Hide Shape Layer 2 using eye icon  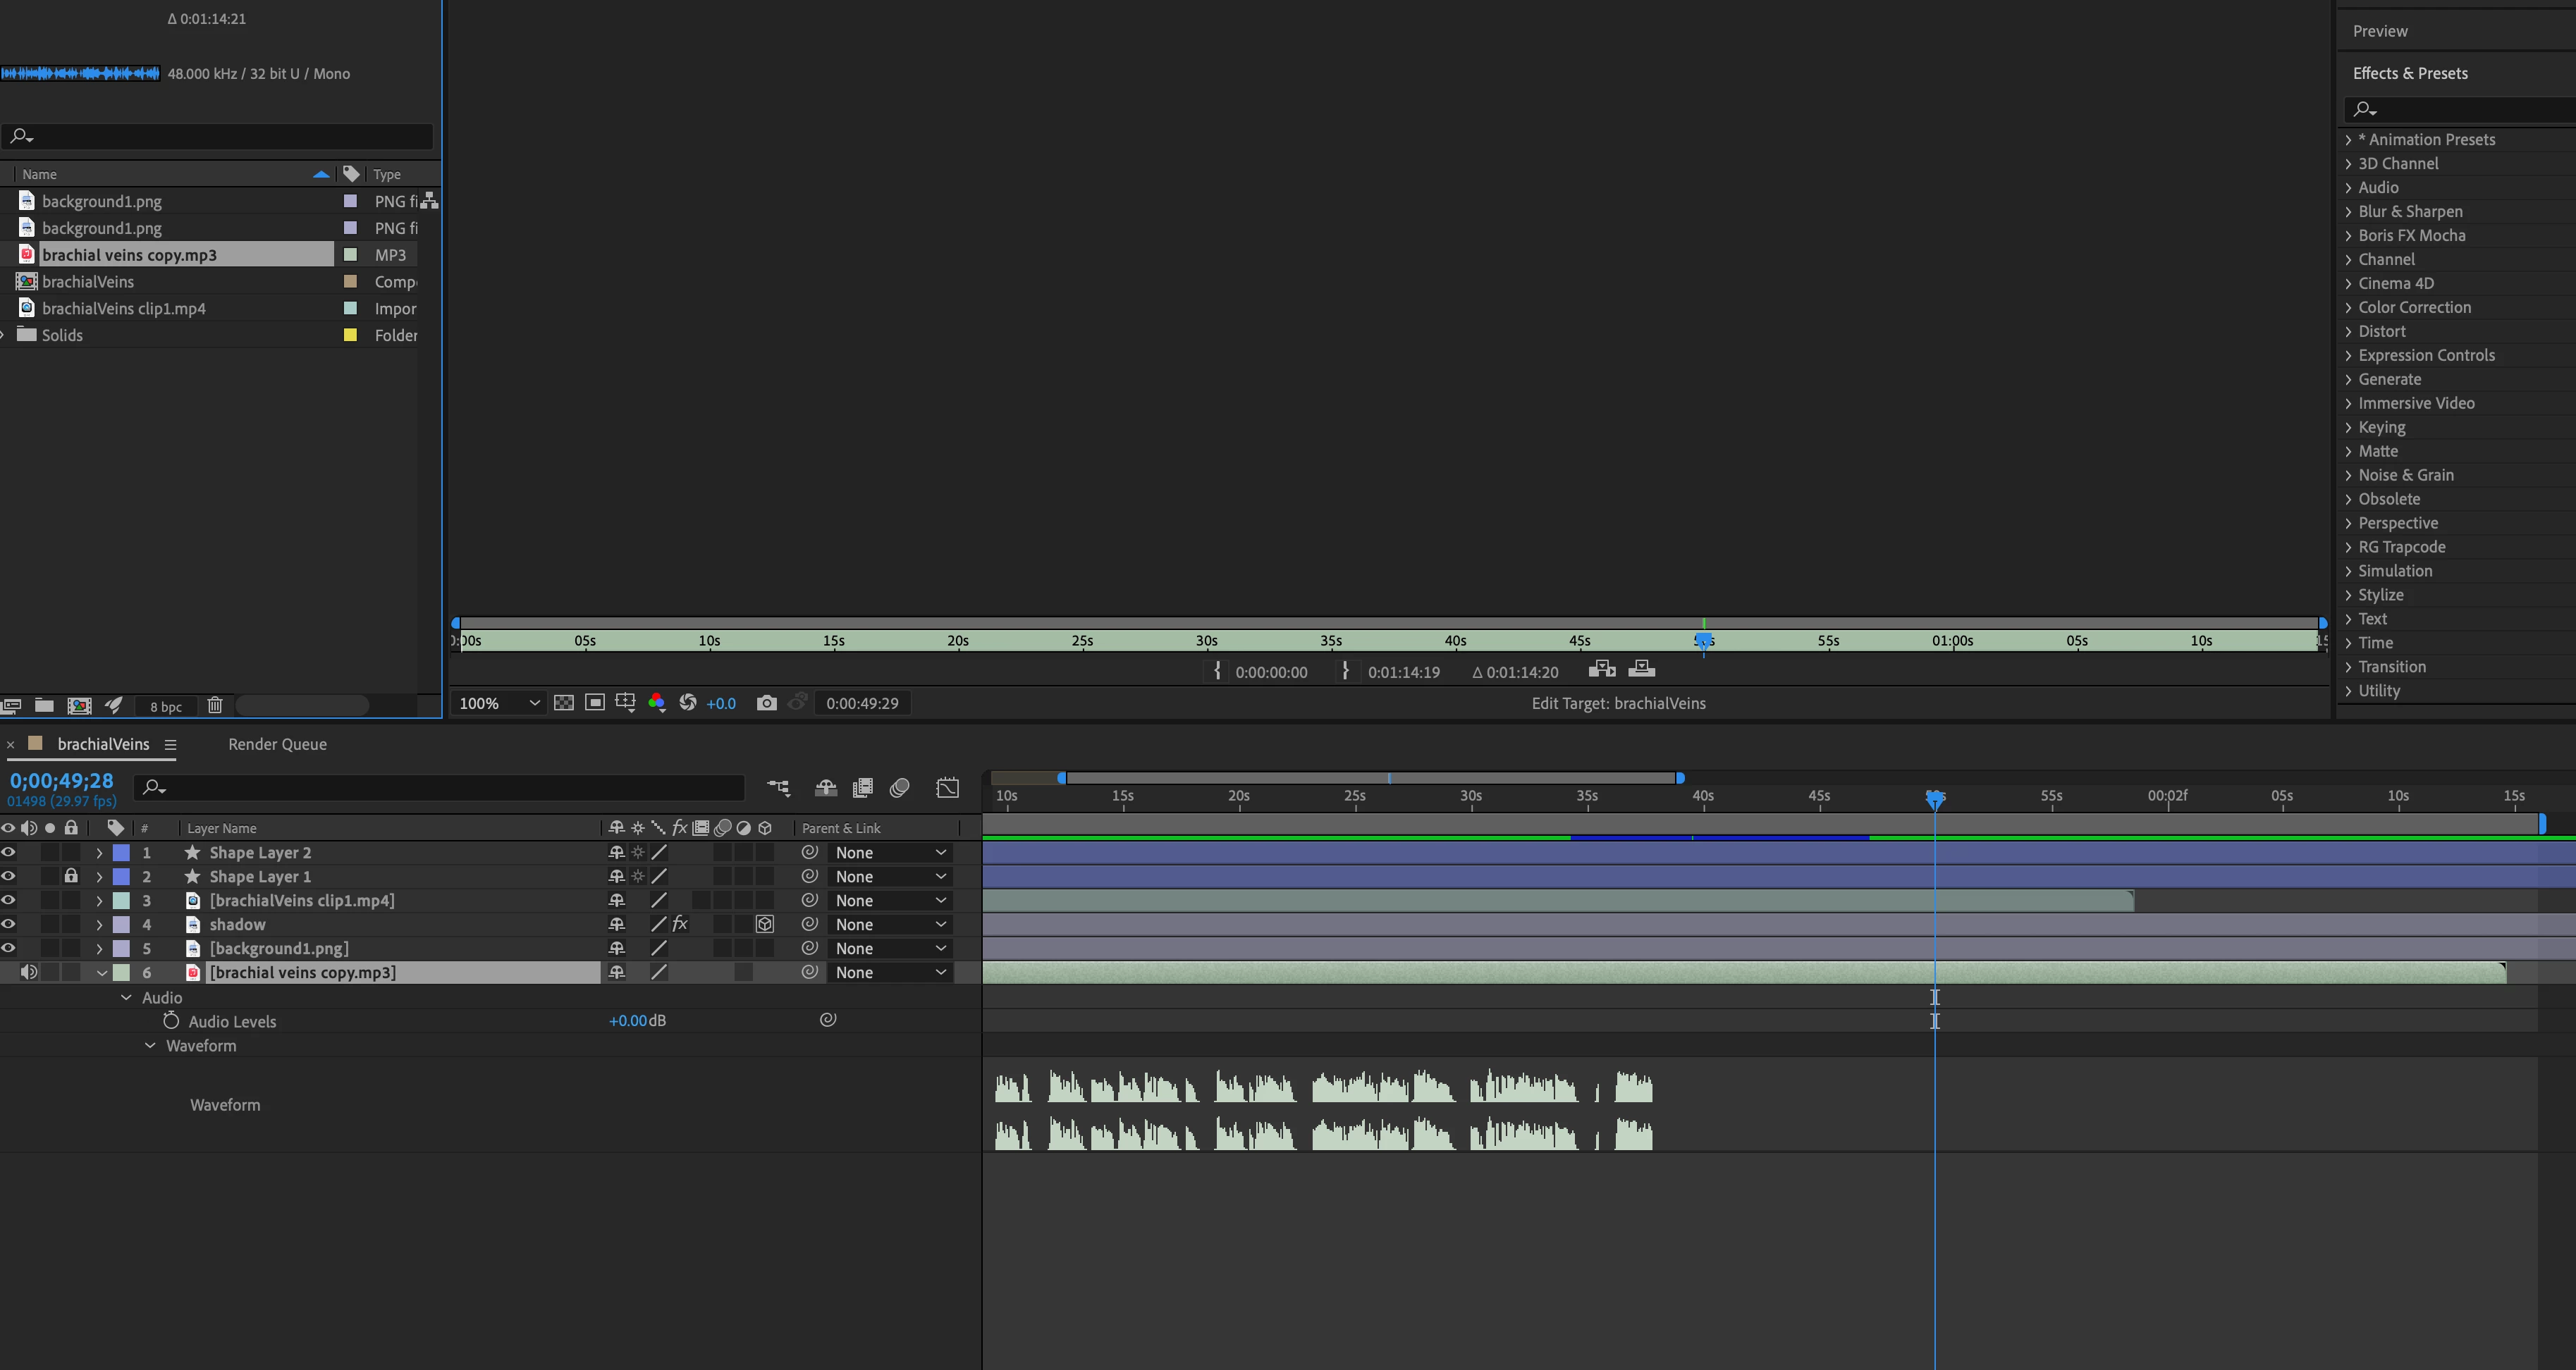tap(8, 853)
